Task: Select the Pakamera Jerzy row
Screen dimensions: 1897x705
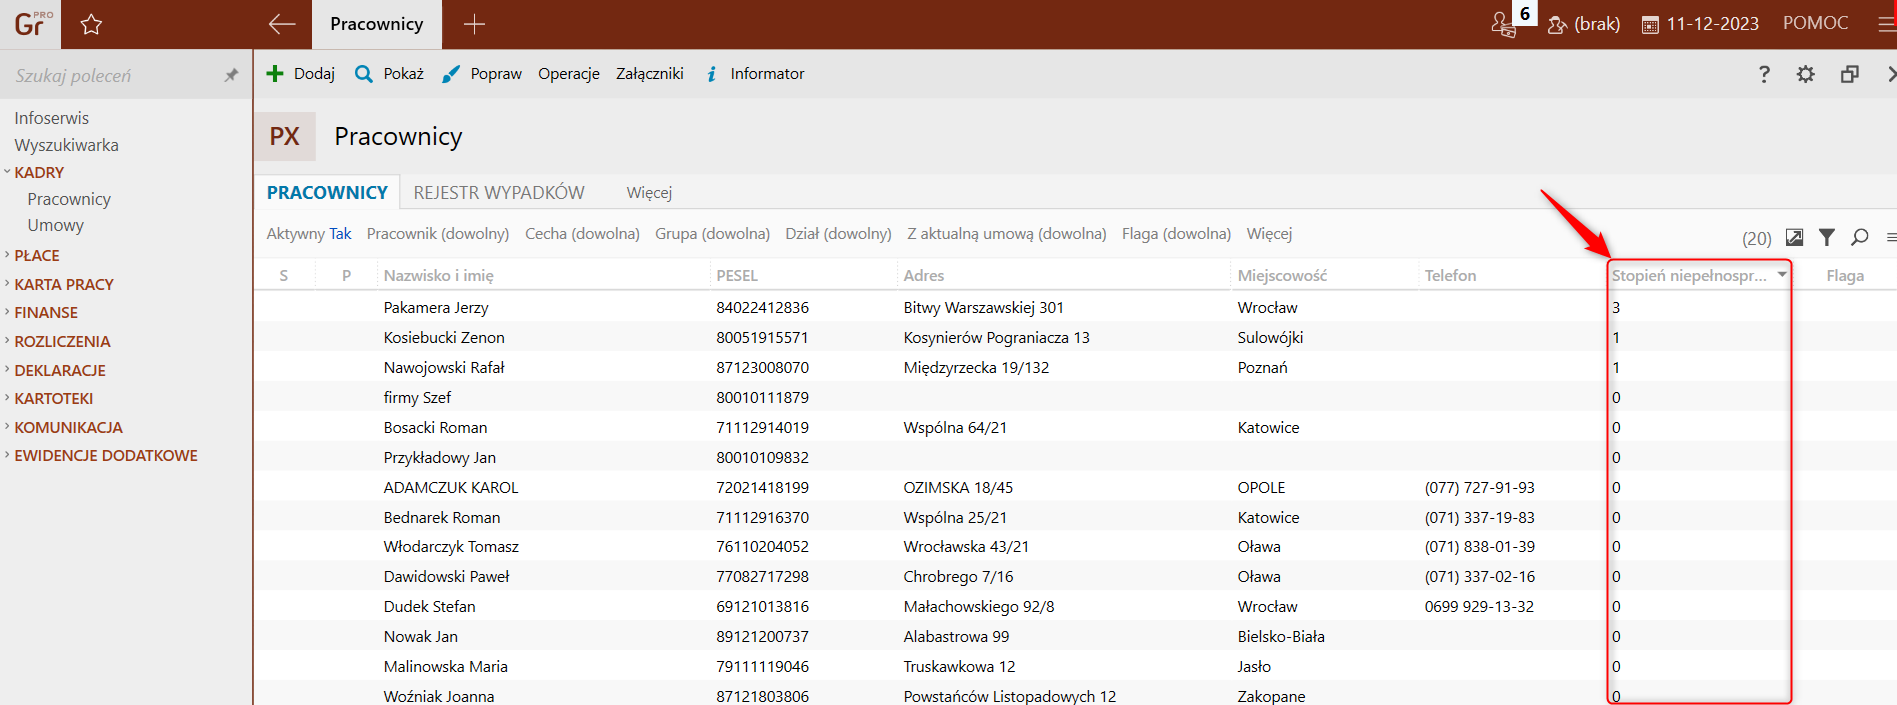Action: [436, 308]
